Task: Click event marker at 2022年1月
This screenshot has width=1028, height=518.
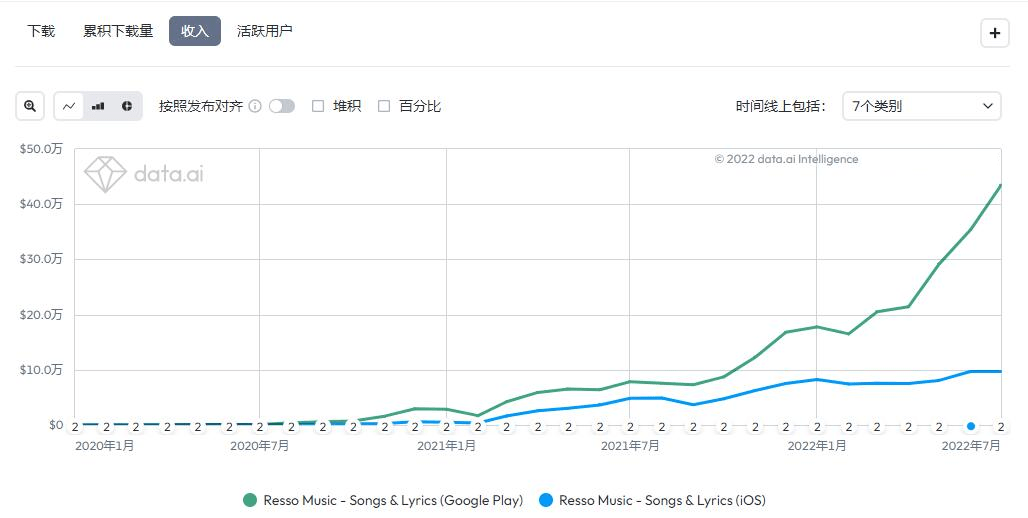Action: pyautogui.click(x=817, y=427)
